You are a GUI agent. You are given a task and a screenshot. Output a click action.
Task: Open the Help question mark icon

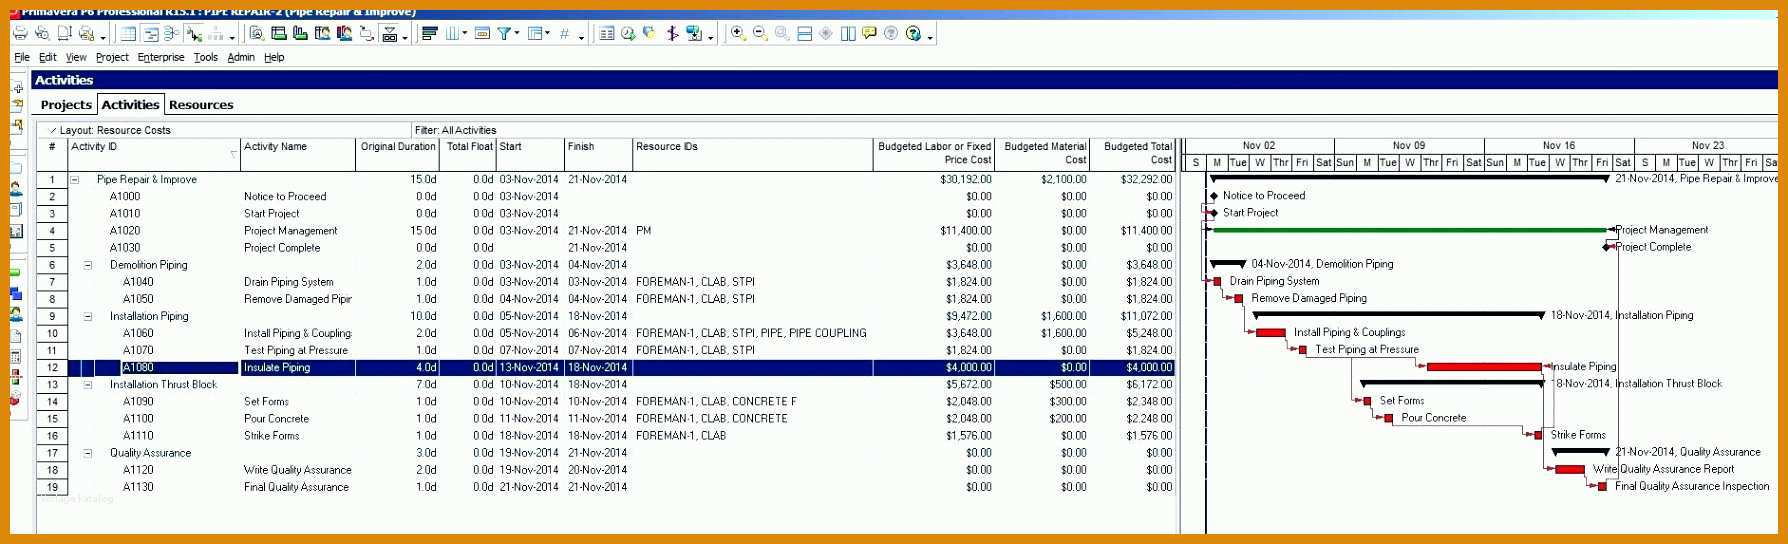pos(914,34)
